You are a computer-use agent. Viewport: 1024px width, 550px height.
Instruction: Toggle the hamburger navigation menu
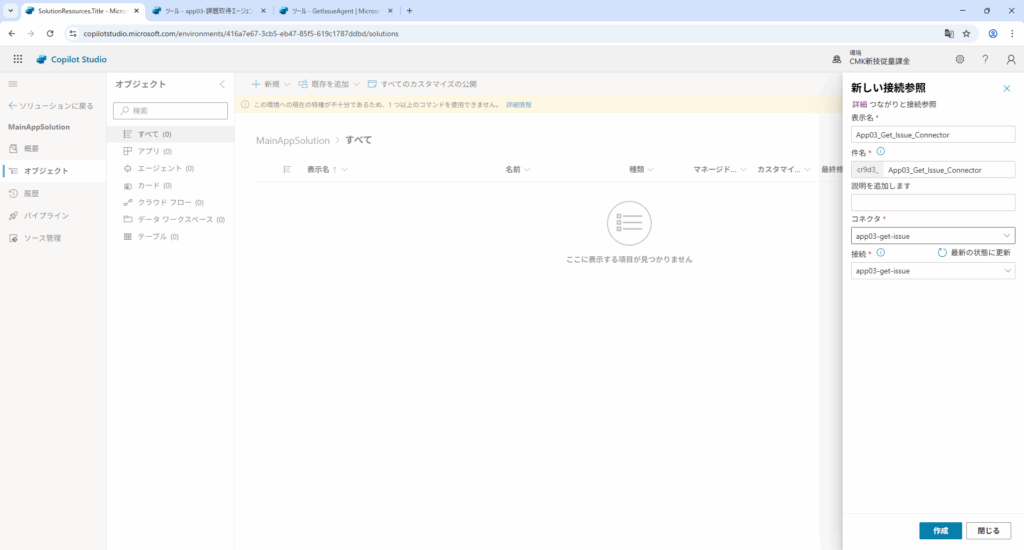pos(13,84)
